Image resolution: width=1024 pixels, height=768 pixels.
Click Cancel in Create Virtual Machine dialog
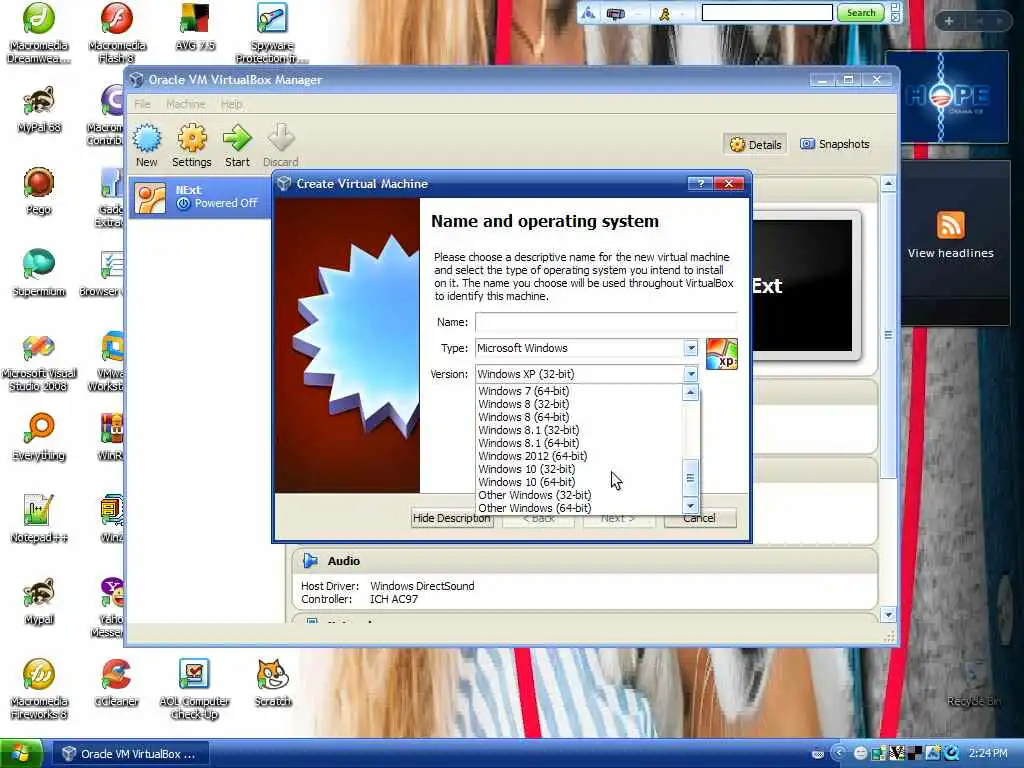(699, 518)
